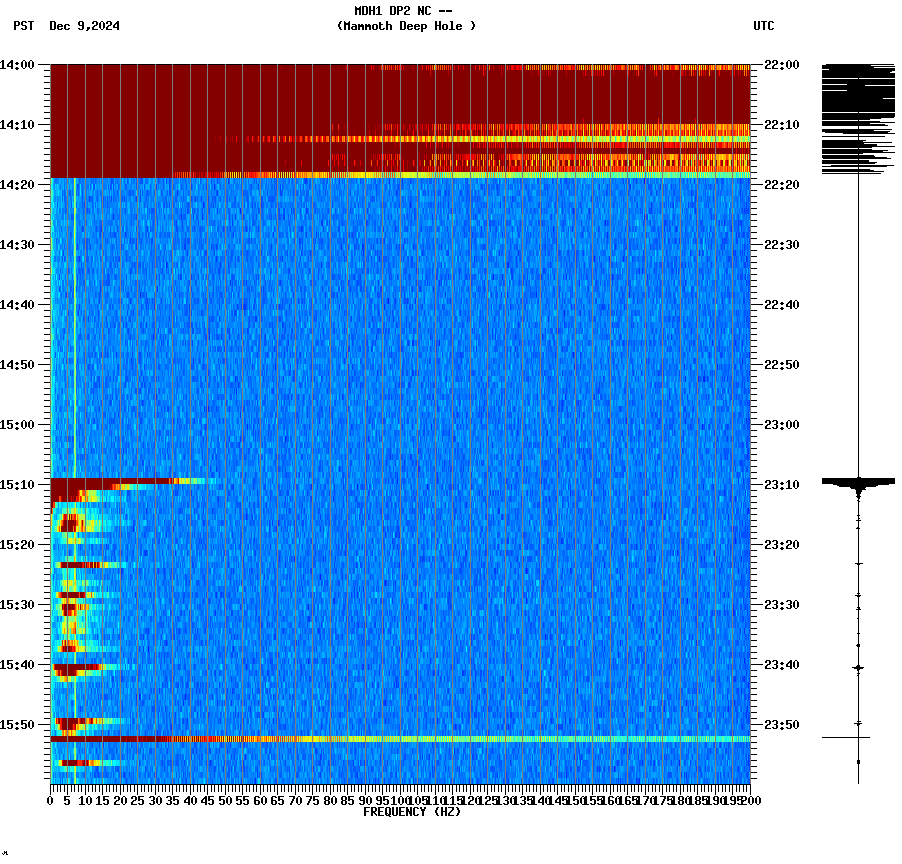Select the 15:10 earthquake event band

point(120,481)
